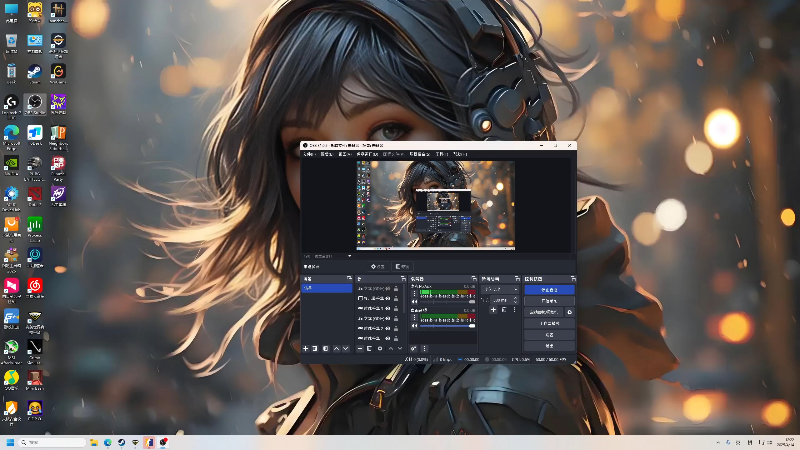Click the Filters button in source toolbar
Image resolution: width=800 pixels, height=450 pixels.
pyautogui.click(x=403, y=266)
